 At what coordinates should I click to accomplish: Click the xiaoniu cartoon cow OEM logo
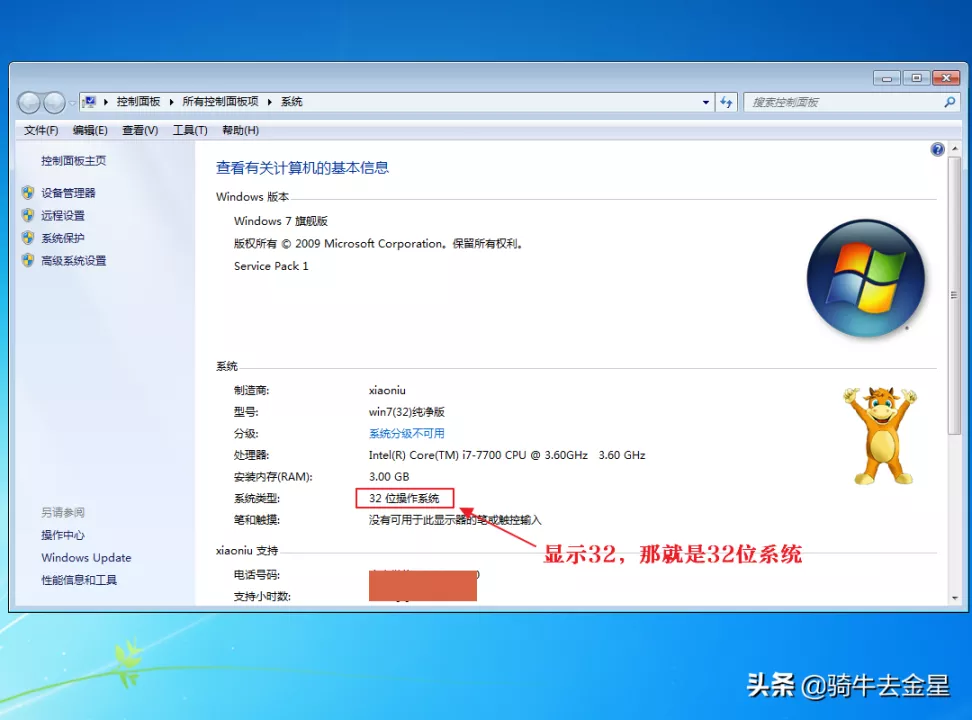click(880, 435)
